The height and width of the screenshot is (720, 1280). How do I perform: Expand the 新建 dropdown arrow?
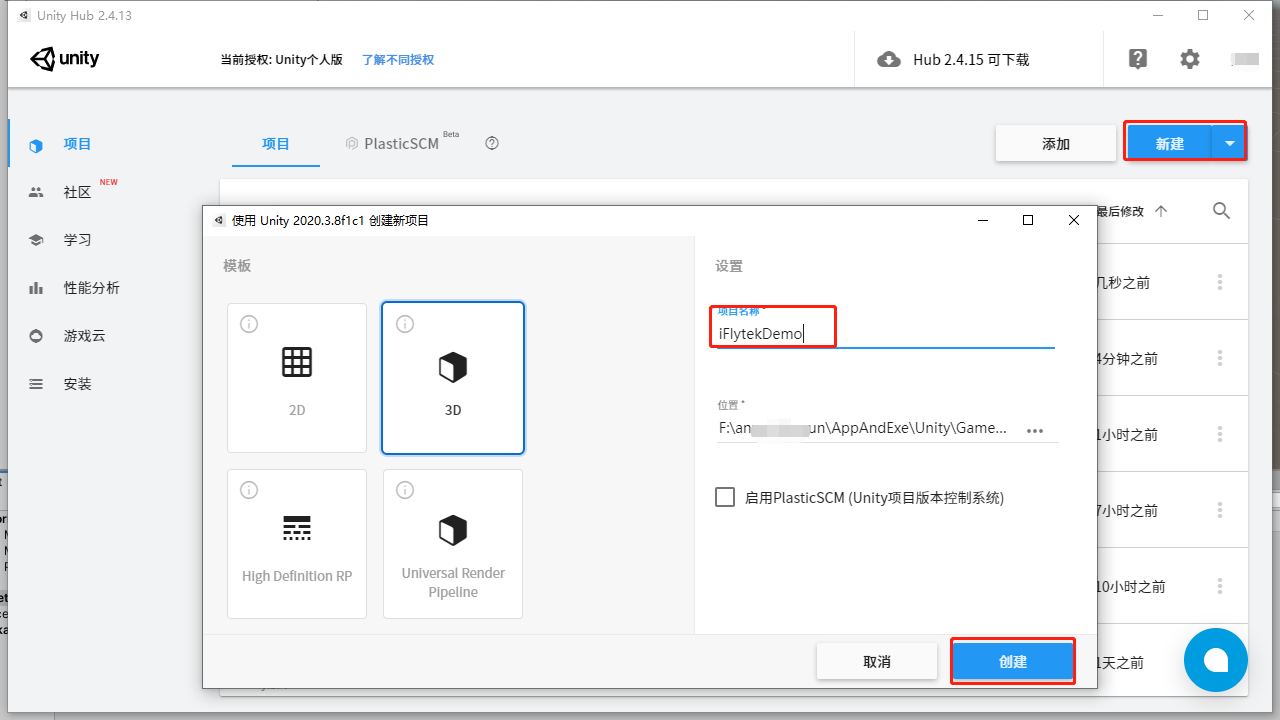1229,144
